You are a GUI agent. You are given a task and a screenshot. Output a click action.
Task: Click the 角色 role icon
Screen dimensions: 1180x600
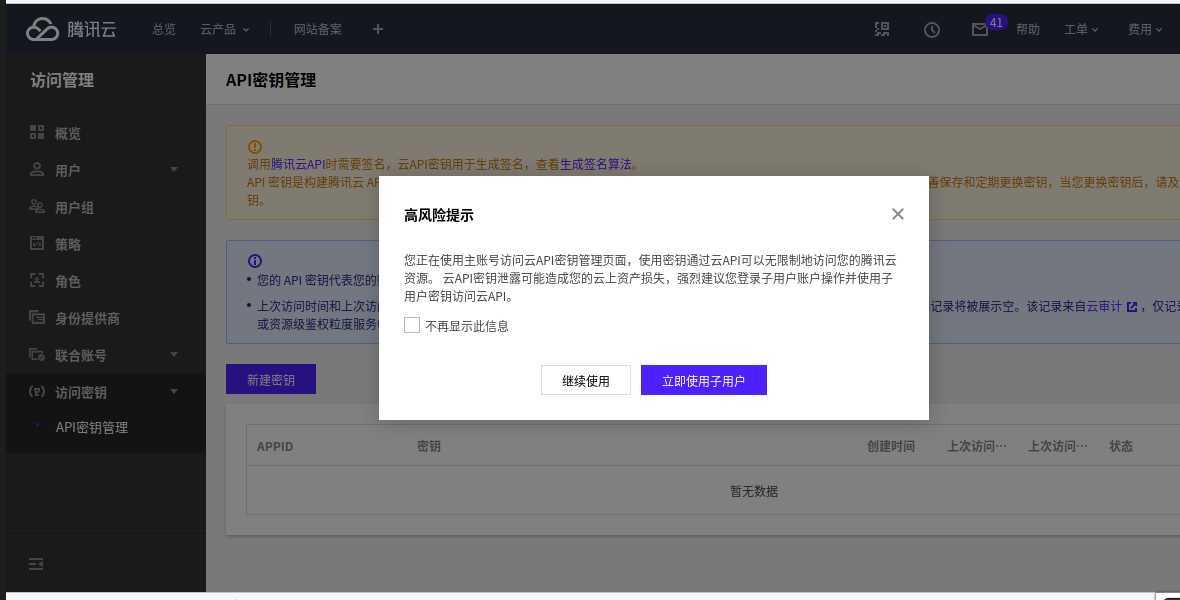[37, 280]
